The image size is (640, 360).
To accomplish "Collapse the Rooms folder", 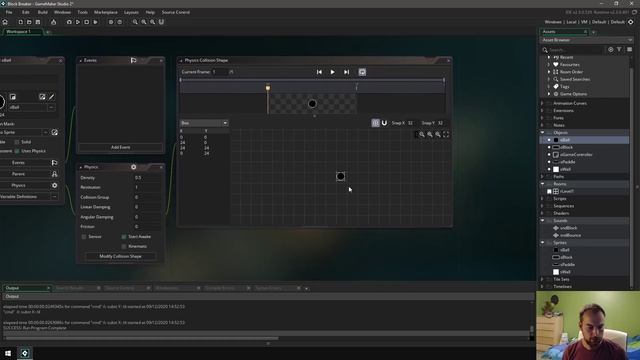I will [x=542, y=184].
